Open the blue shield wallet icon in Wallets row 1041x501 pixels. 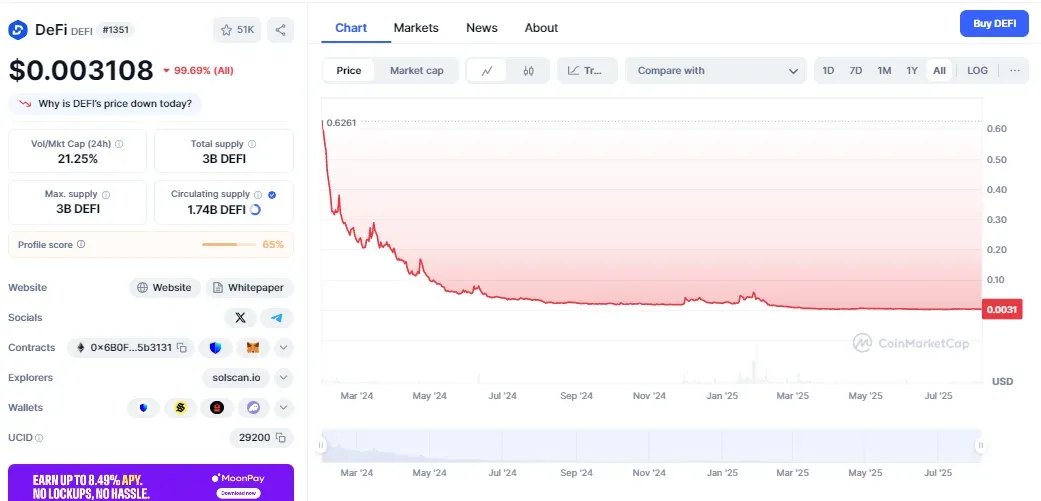pyautogui.click(x=143, y=407)
